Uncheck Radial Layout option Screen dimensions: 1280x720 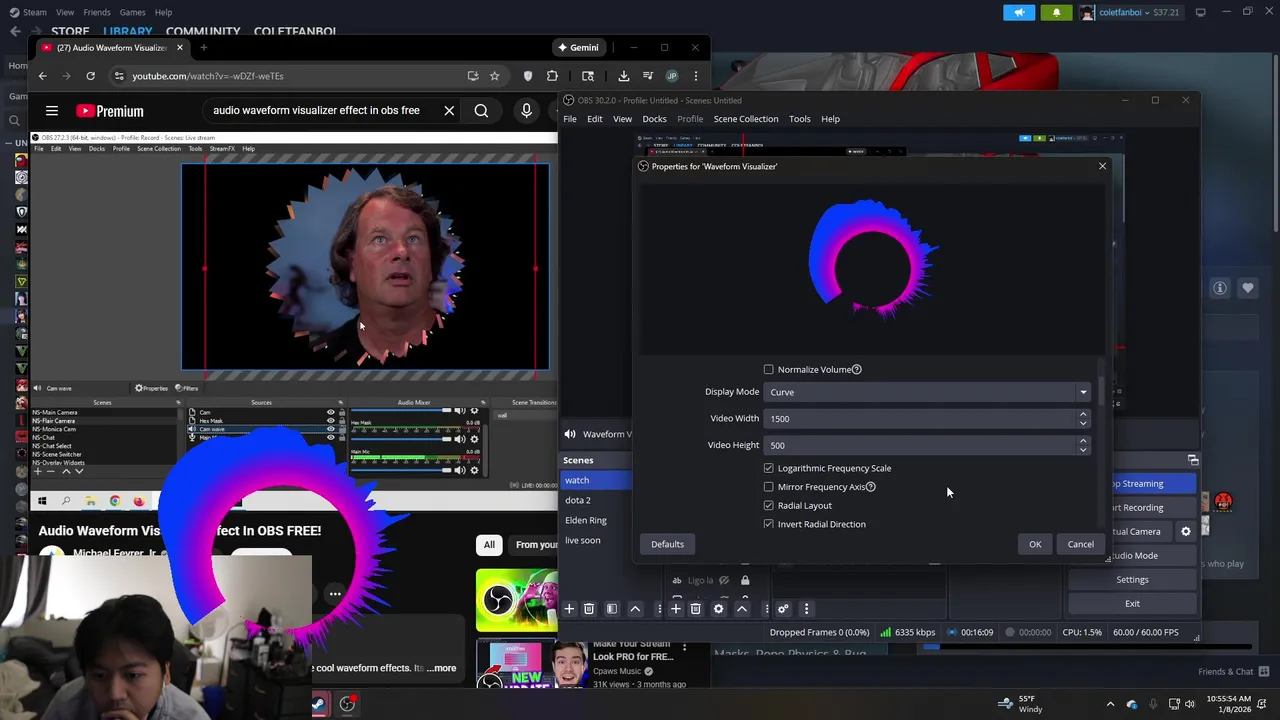768,506
